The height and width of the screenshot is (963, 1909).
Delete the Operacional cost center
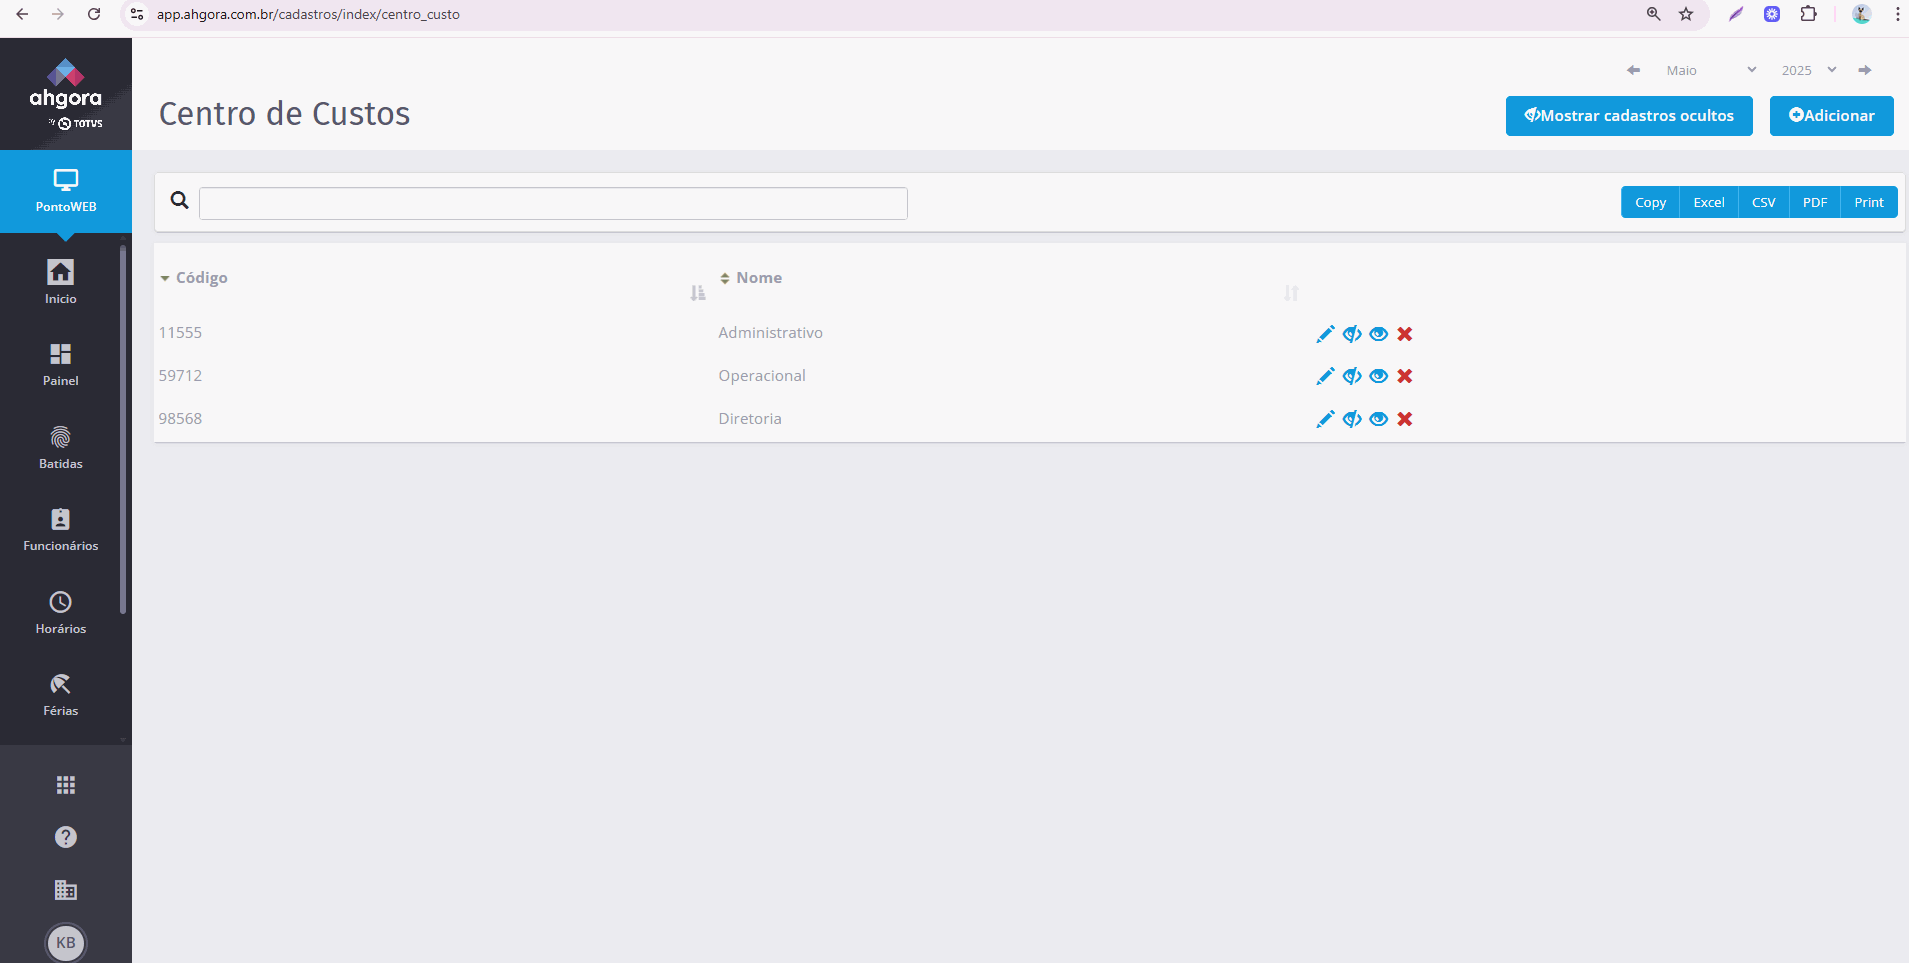coord(1405,376)
